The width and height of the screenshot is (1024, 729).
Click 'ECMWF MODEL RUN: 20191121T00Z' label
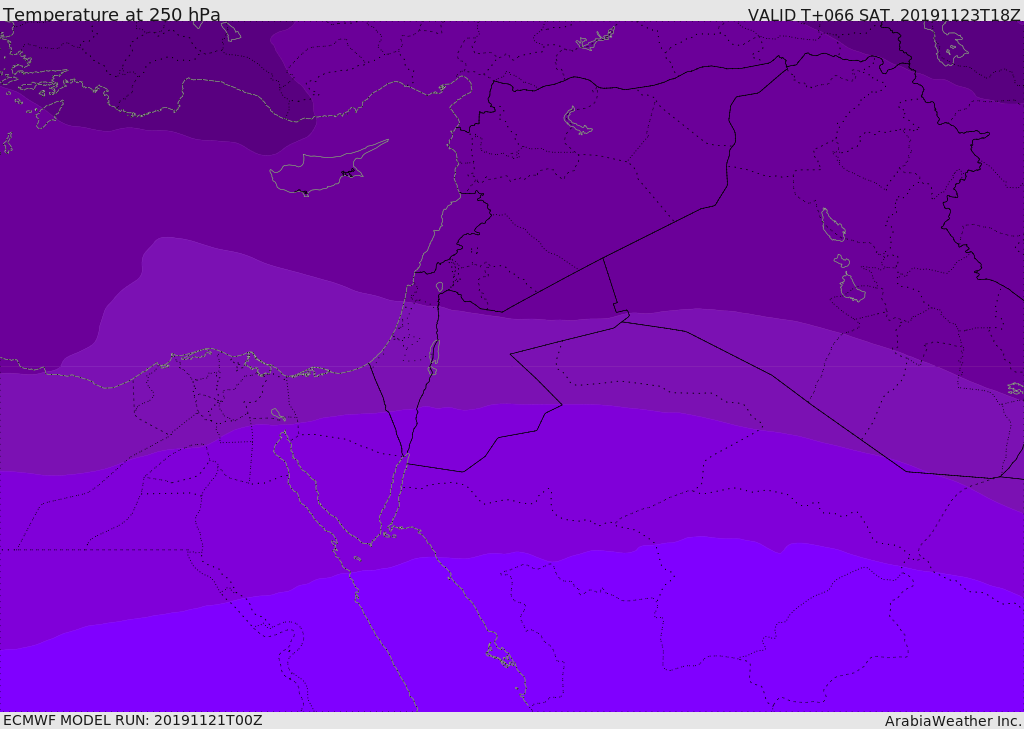(133, 720)
